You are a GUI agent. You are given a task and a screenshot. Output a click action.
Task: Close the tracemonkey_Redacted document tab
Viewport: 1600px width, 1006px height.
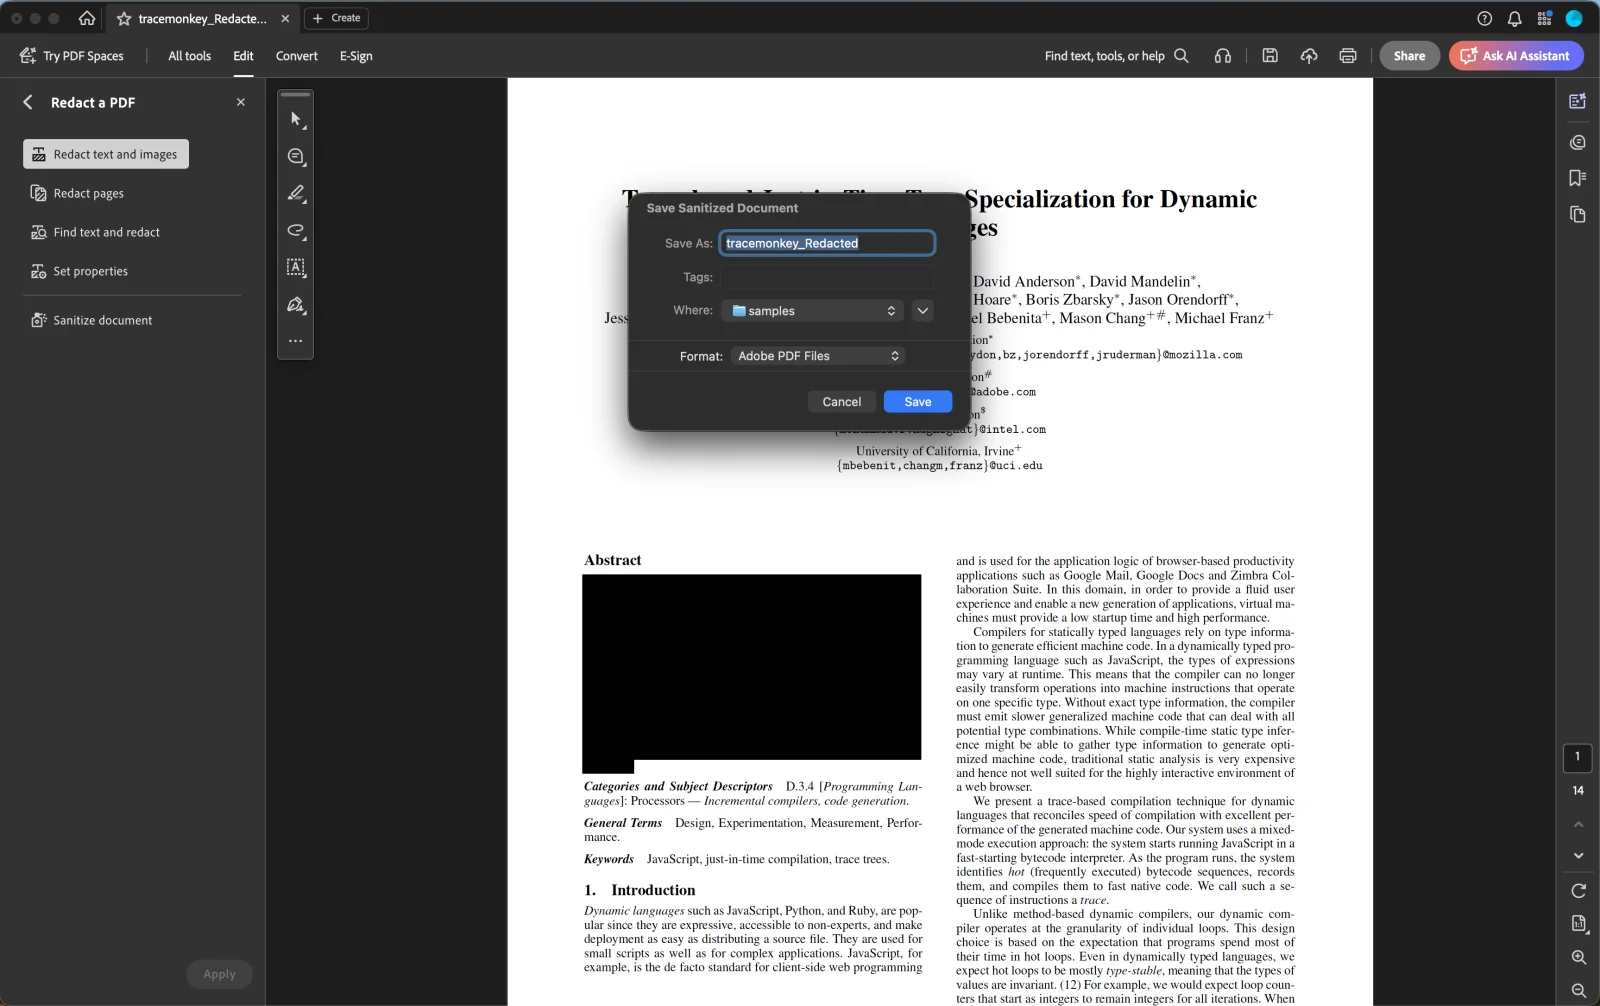pyautogui.click(x=285, y=18)
